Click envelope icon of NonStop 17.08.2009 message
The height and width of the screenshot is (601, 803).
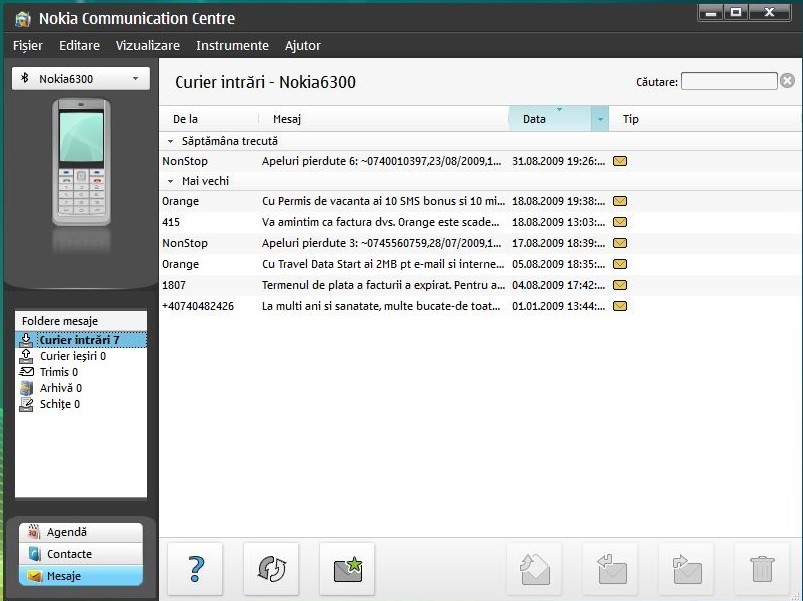point(620,243)
